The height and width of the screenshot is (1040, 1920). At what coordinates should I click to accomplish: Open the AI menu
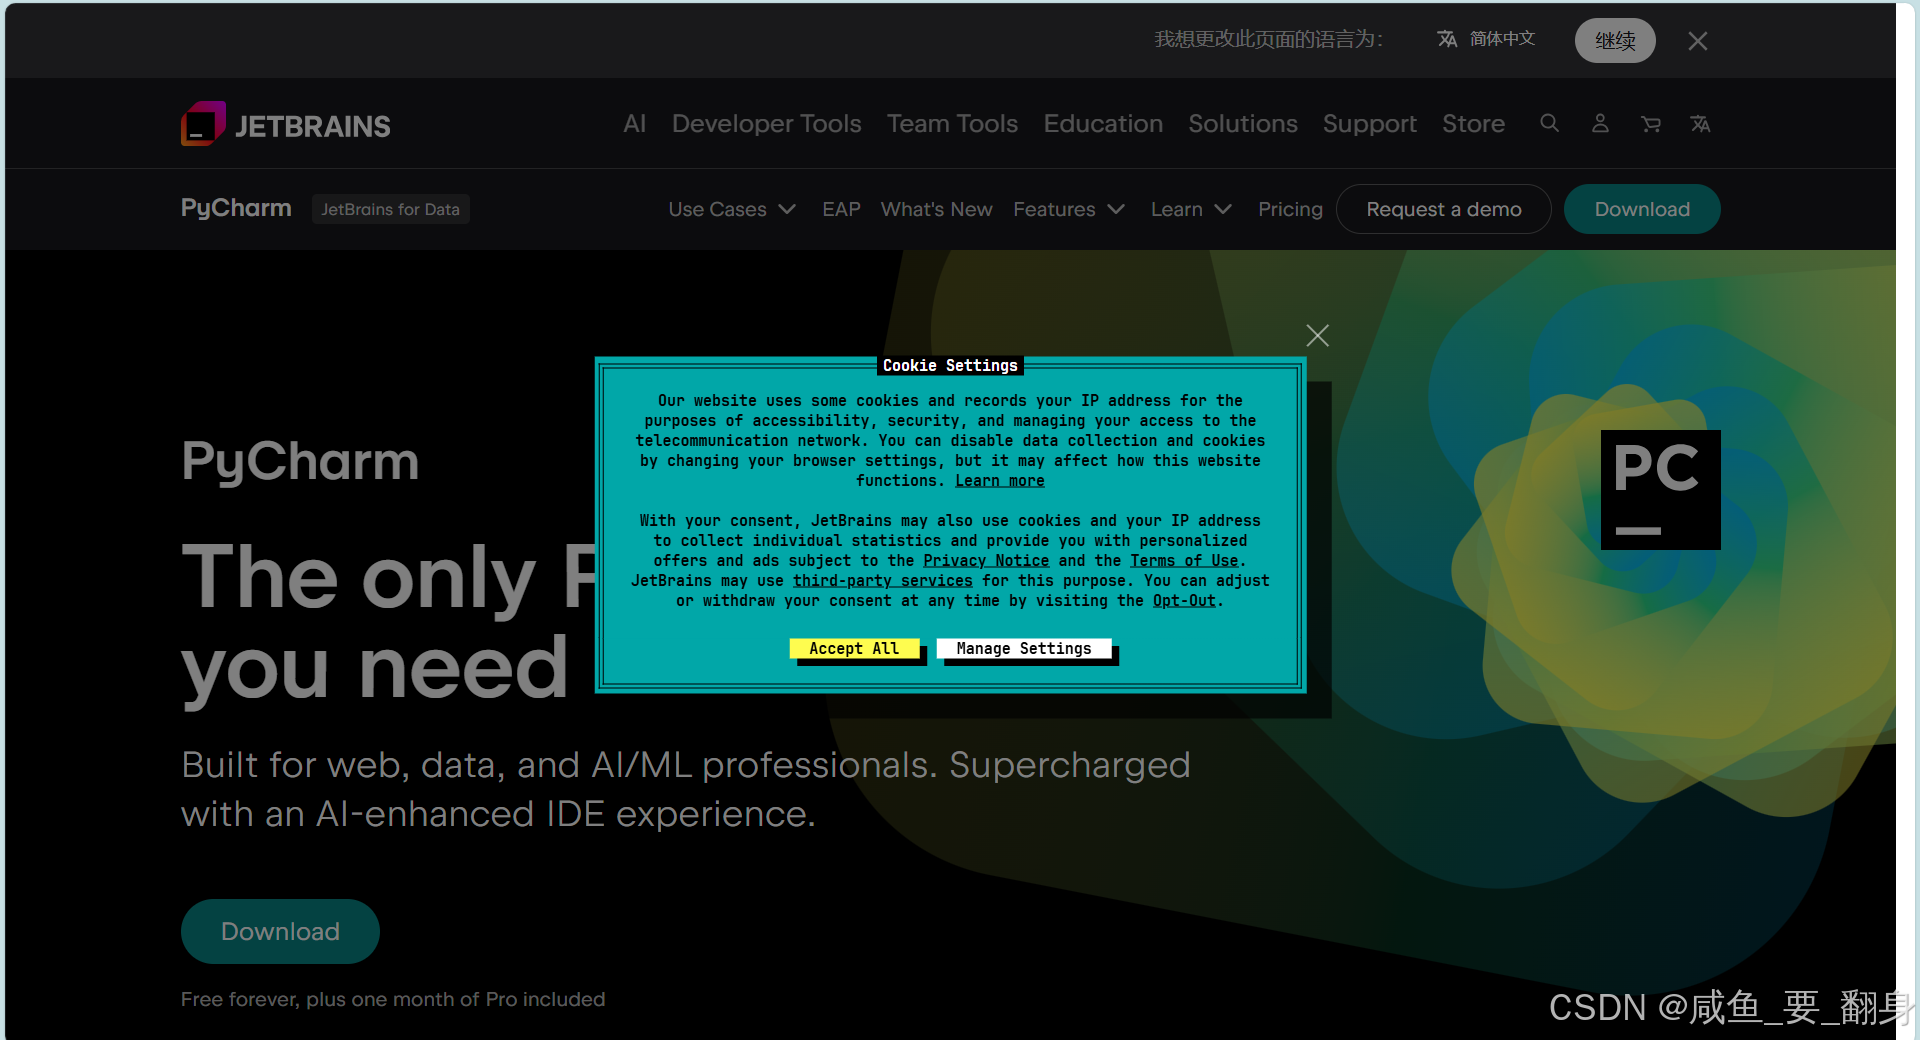coord(634,123)
